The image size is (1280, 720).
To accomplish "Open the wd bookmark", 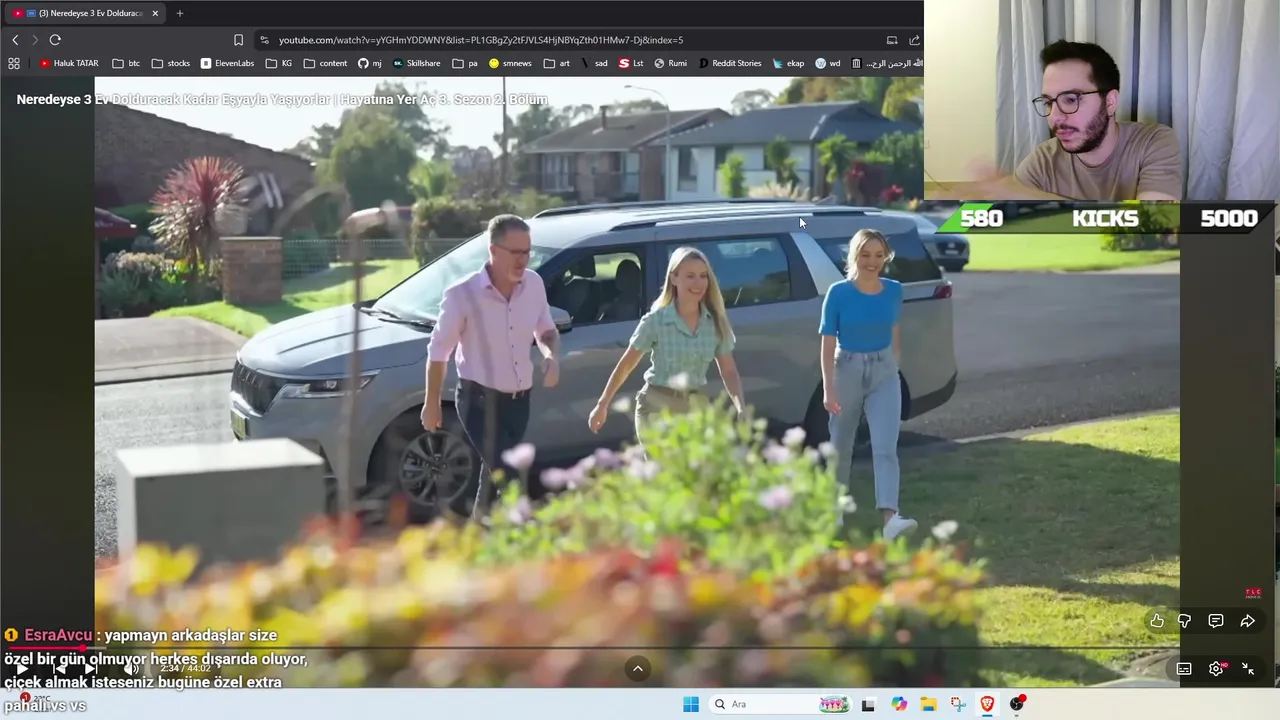I will click(x=828, y=63).
